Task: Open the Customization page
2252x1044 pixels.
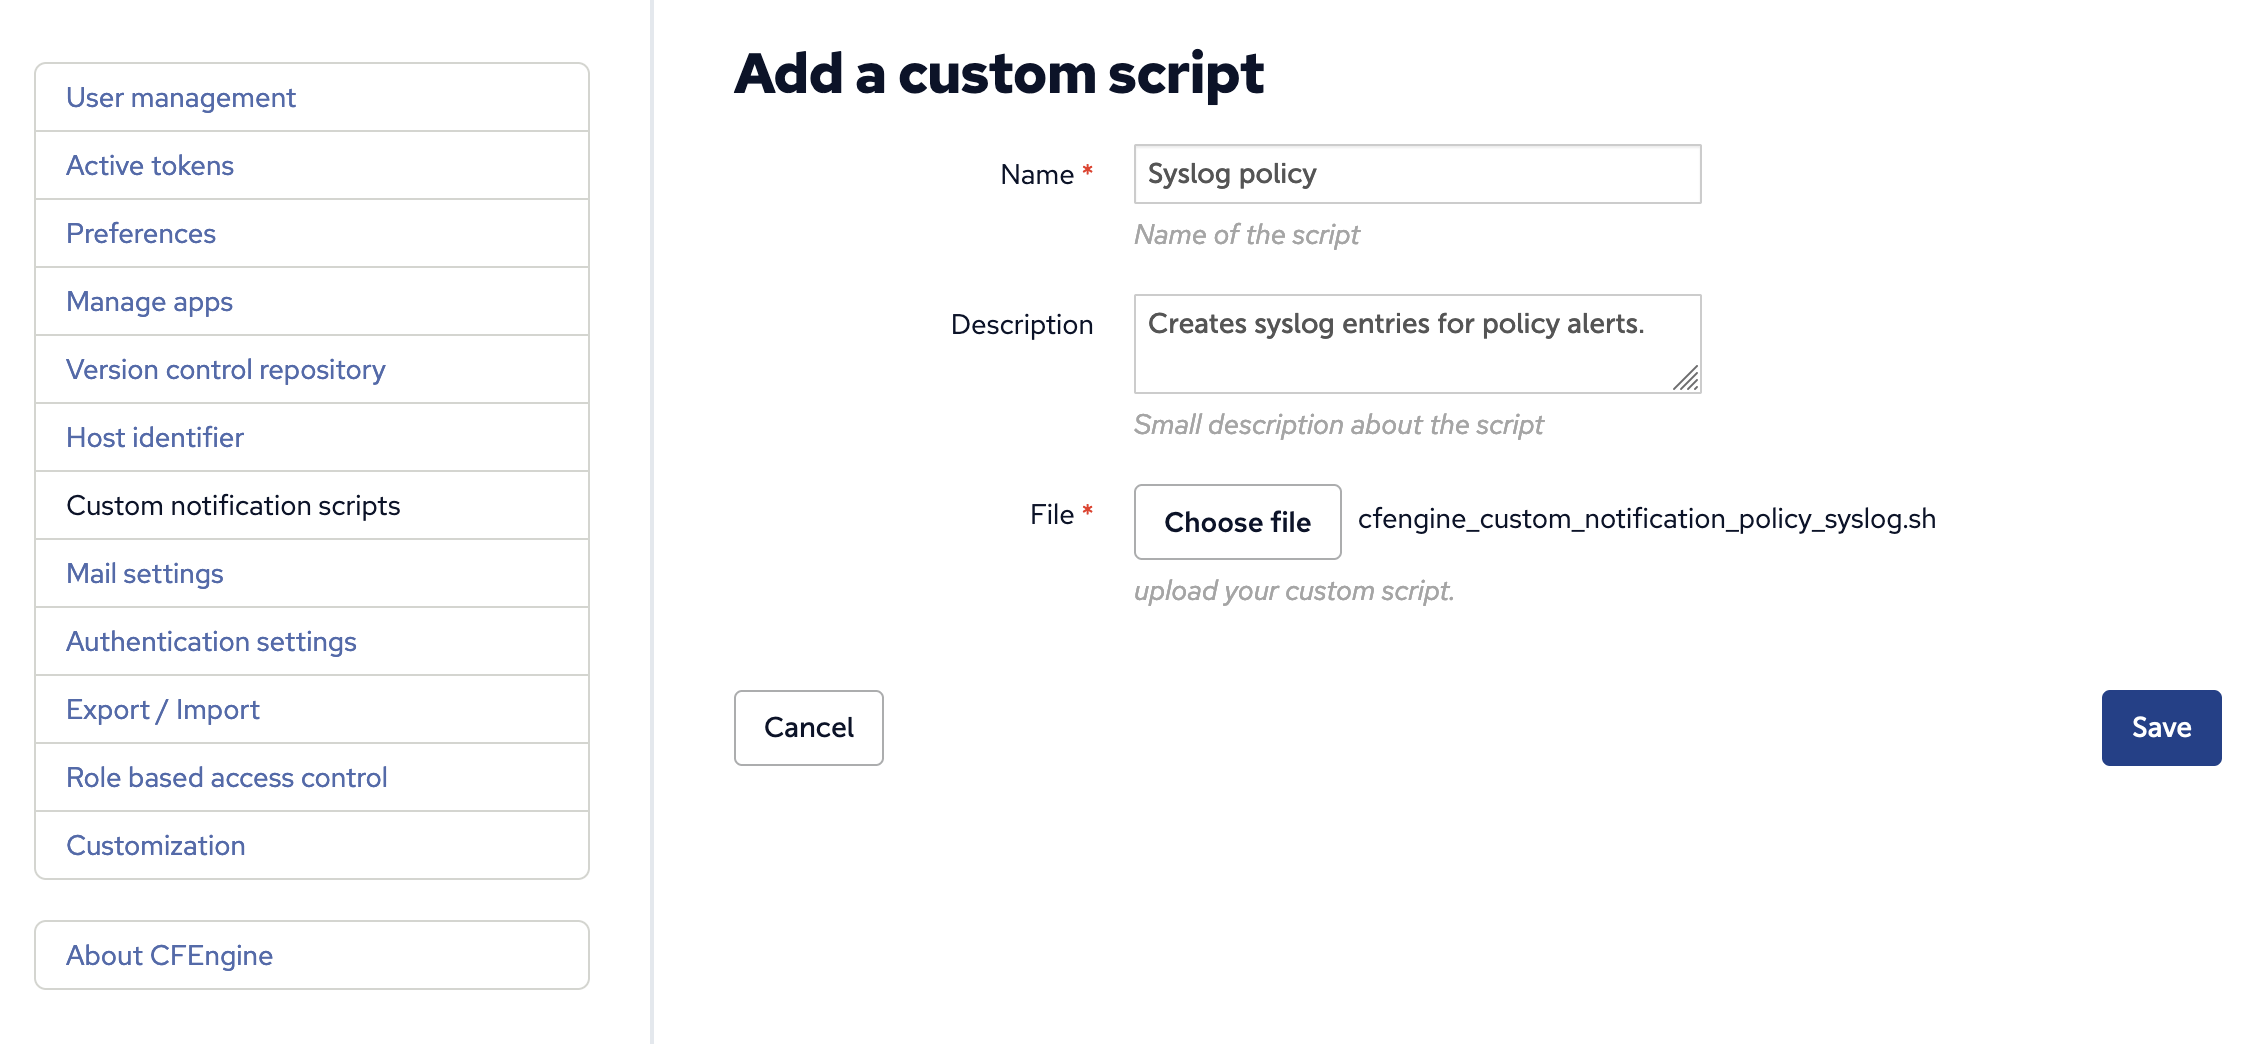Action: [x=156, y=845]
